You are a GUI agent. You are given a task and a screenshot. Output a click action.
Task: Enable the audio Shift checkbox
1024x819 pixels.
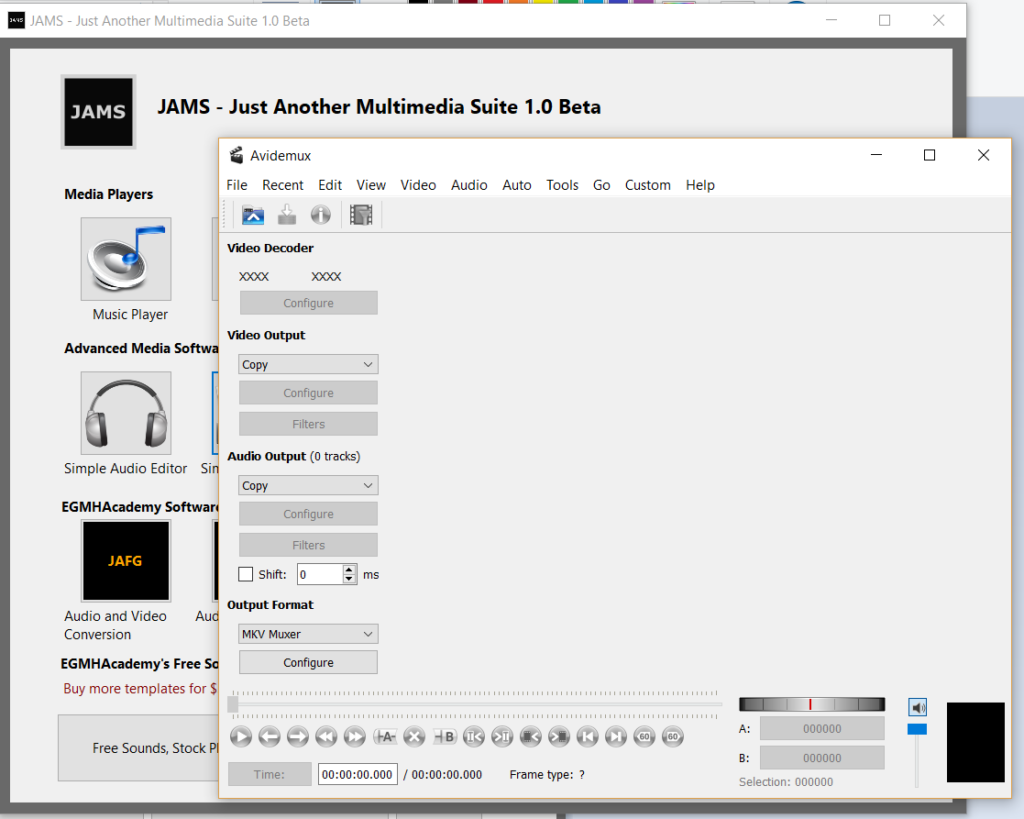pyautogui.click(x=246, y=574)
